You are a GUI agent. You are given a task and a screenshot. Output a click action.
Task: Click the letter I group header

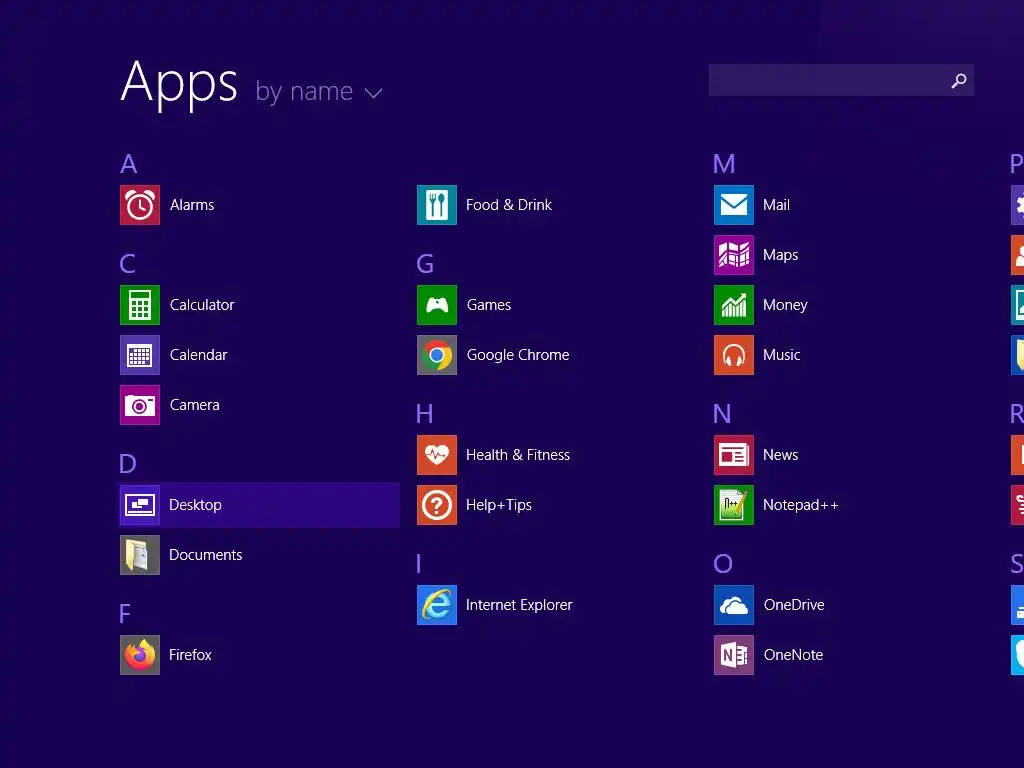point(419,564)
